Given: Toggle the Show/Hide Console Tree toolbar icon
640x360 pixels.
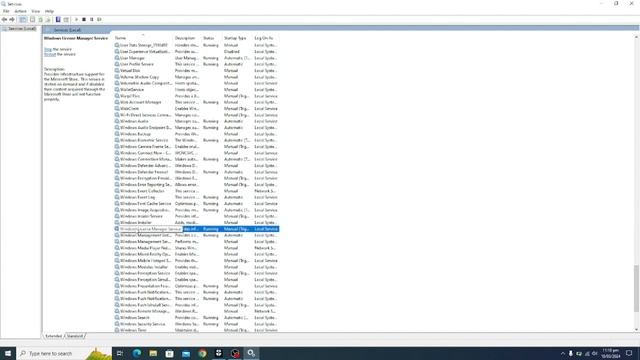Looking at the screenshot, I should tap(23, 20).
